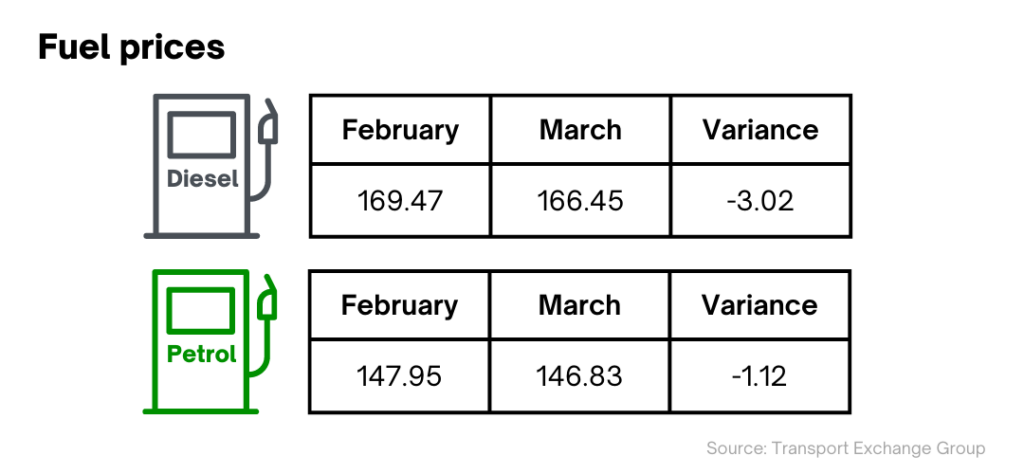Select March header in Diesel table

tap(580, 129)
